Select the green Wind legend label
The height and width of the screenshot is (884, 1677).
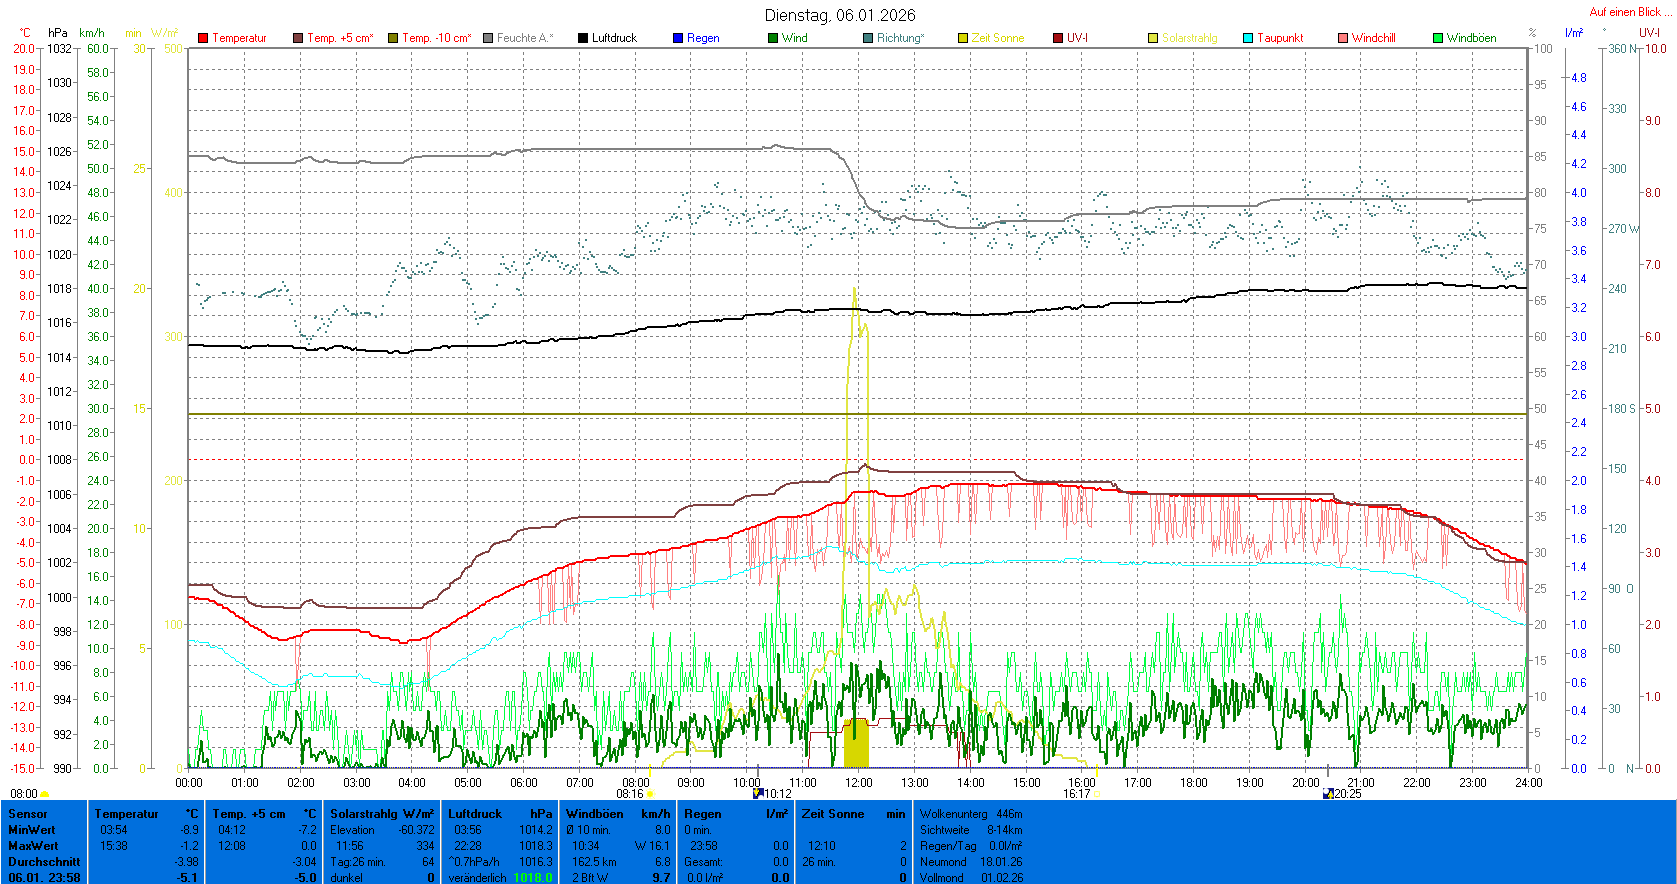pos(794,38)
